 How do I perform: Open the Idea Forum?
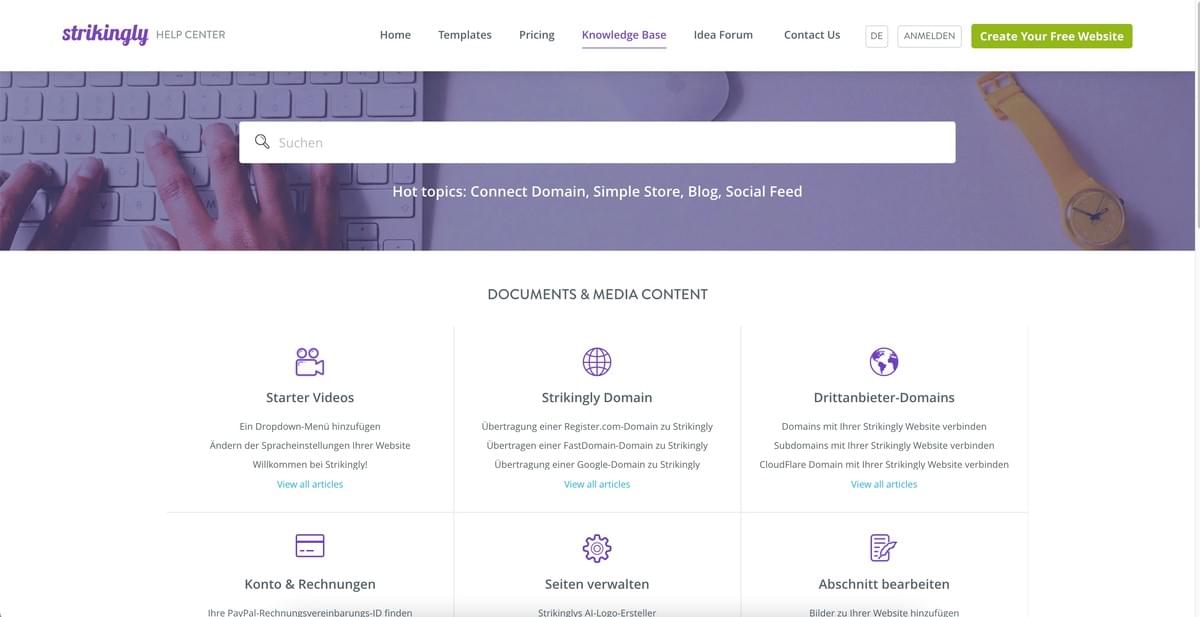coord(723,35)
